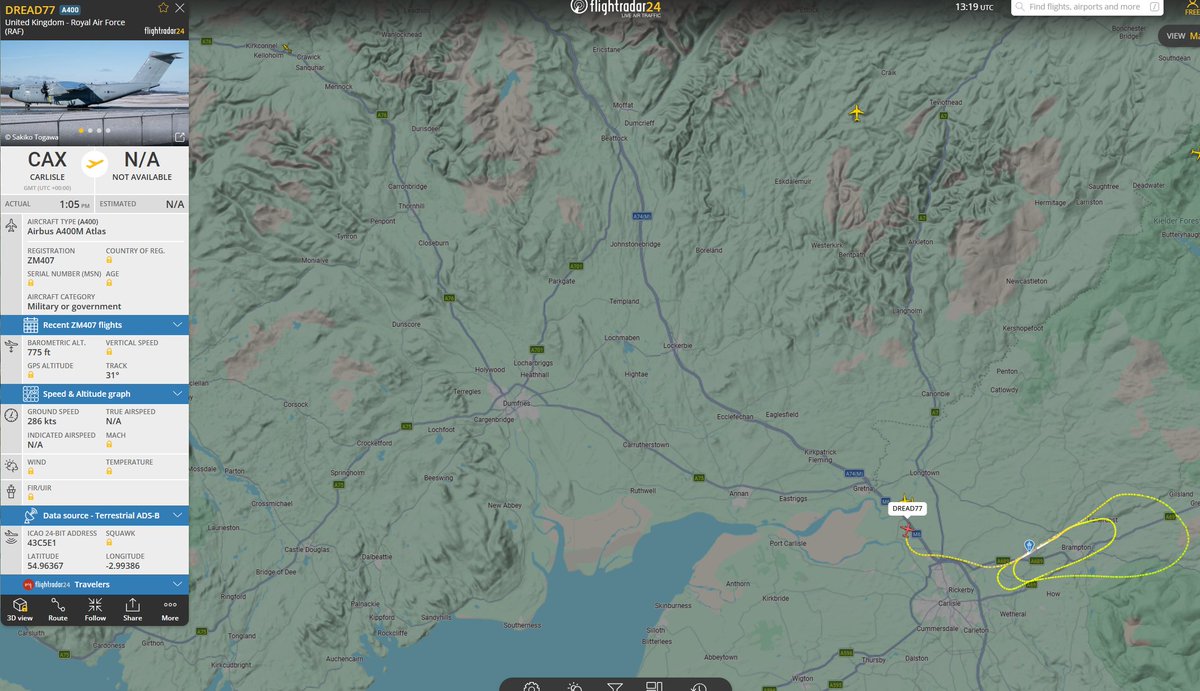Click the locked Mach padlock icon
1200x691 pixels.
click(x=109, y=444)
